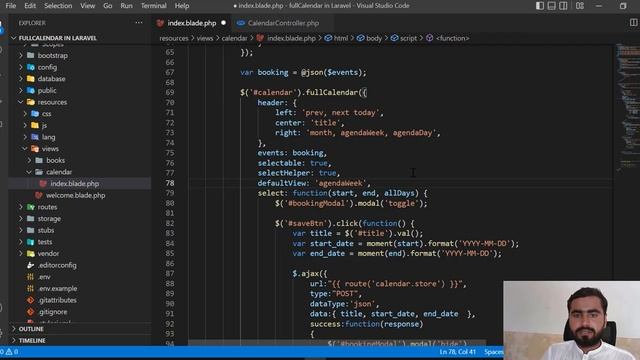Expand the stubs folder

(x=46, y=230)
